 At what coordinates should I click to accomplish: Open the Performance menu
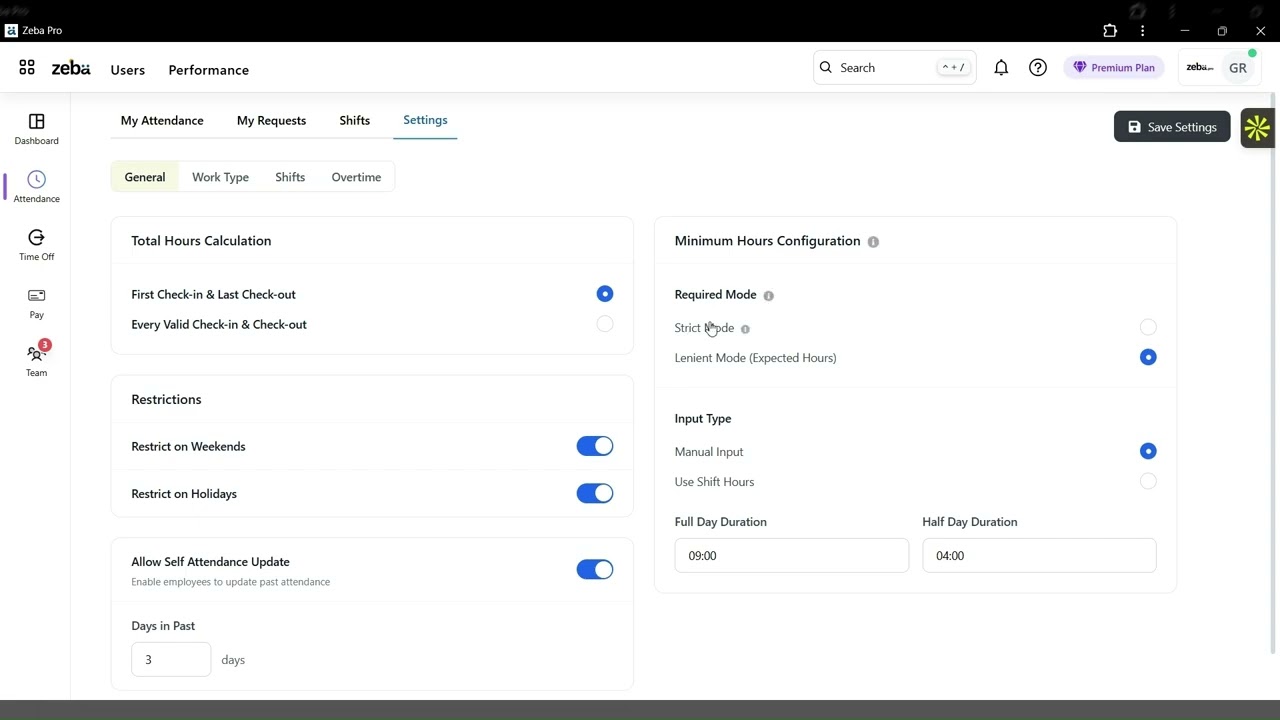click(209, 70)
